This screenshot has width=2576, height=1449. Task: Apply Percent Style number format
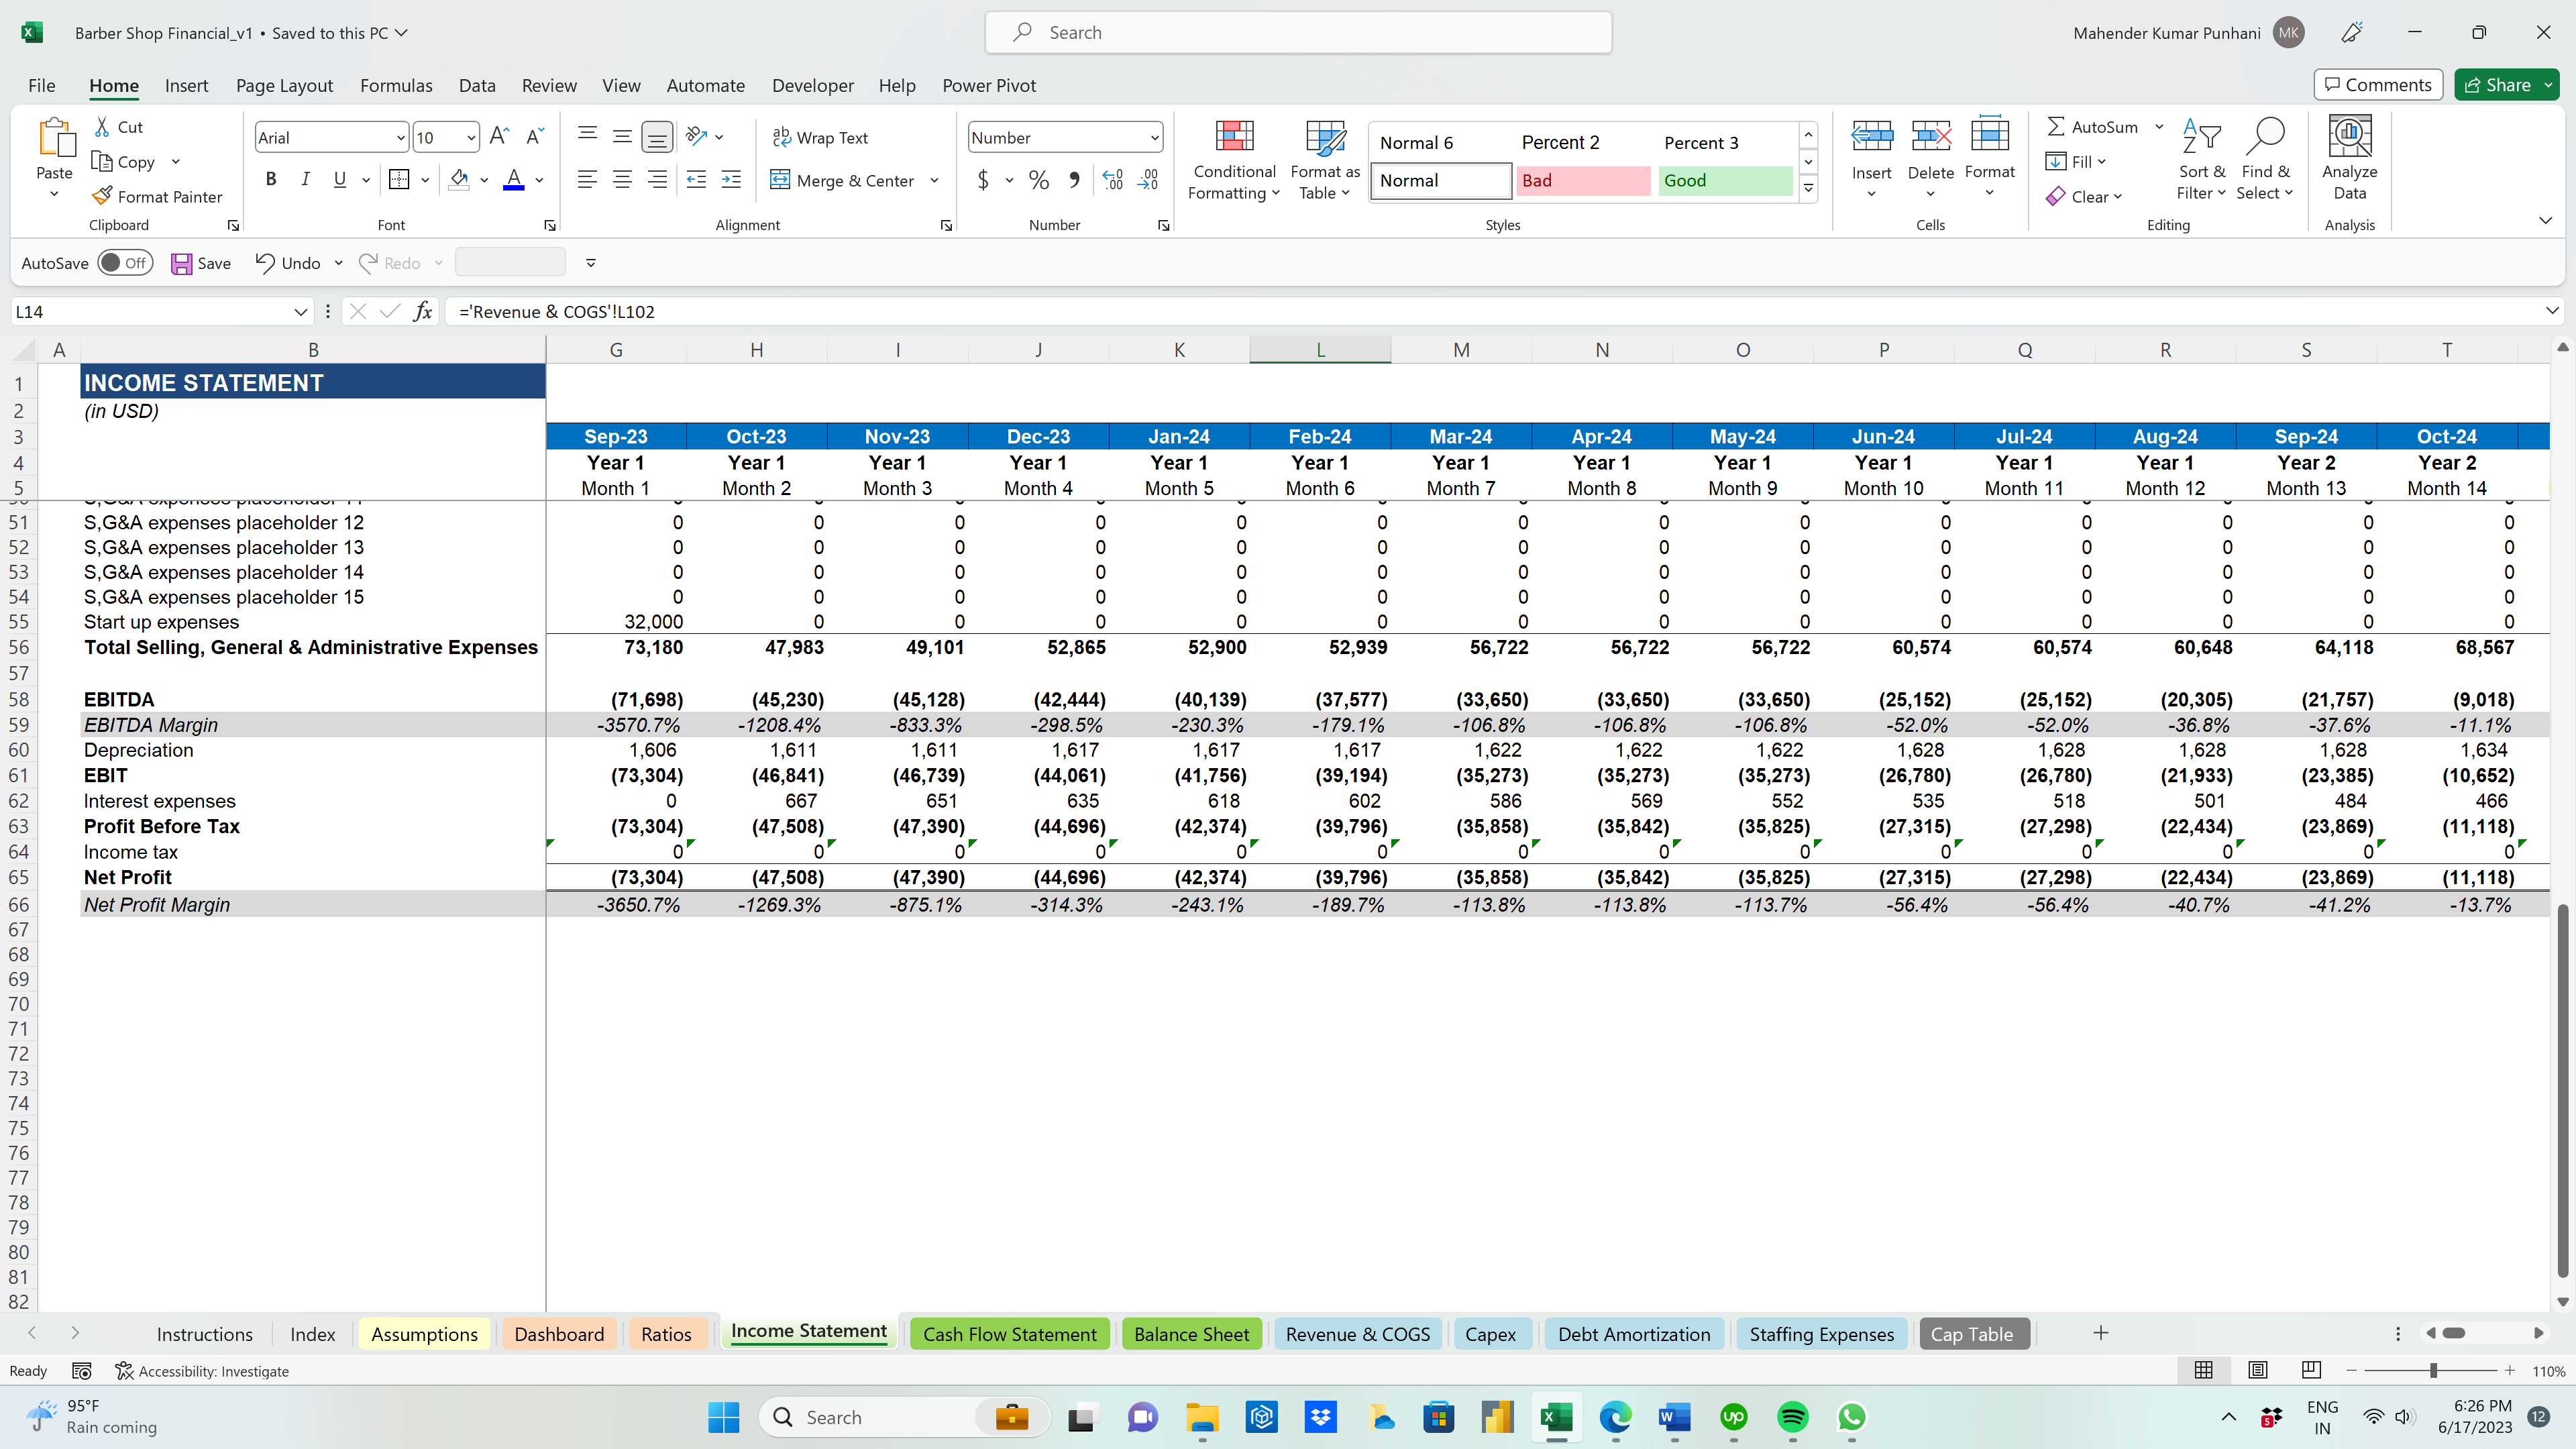(1038, 180)
